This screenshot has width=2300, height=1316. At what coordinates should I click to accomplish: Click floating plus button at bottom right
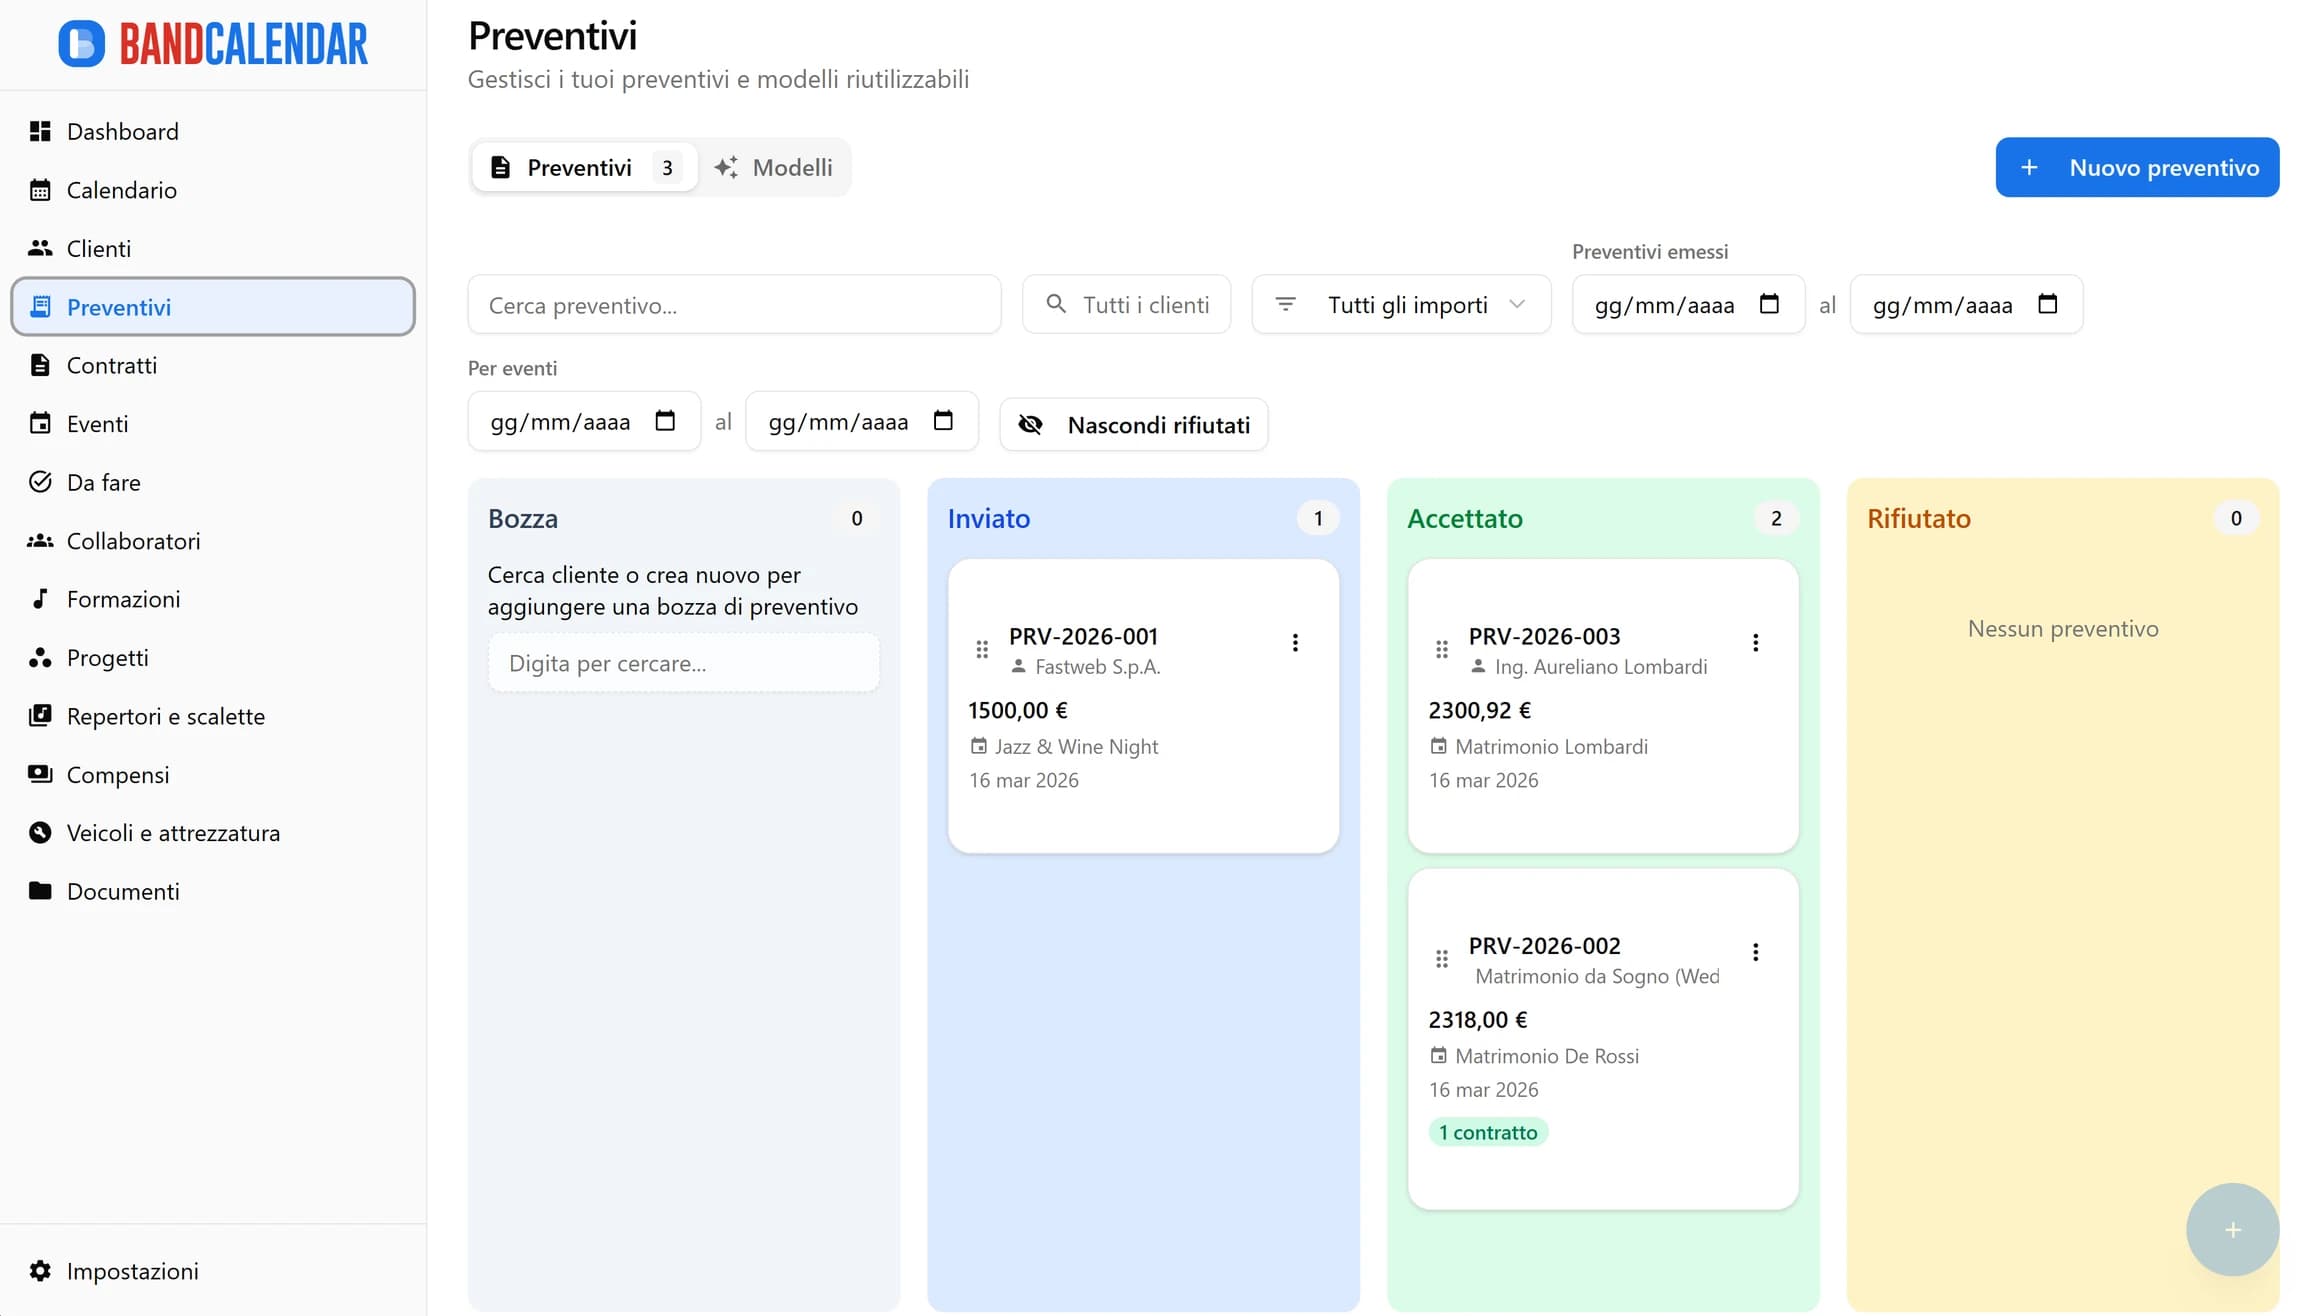[x=2232, y=1229]
